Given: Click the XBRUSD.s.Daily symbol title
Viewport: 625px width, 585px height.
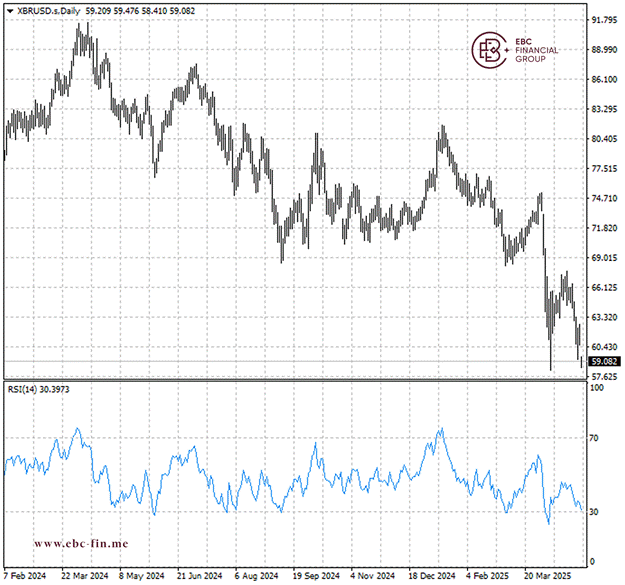Looking at the screenshot, I should pos(49,9).
